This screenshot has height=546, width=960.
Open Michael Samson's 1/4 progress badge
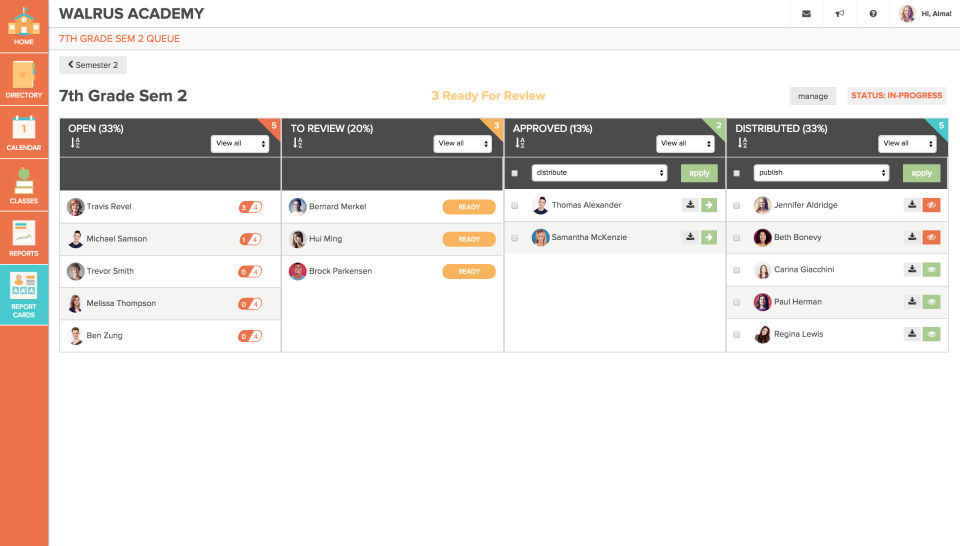click(x=250, y=239)
